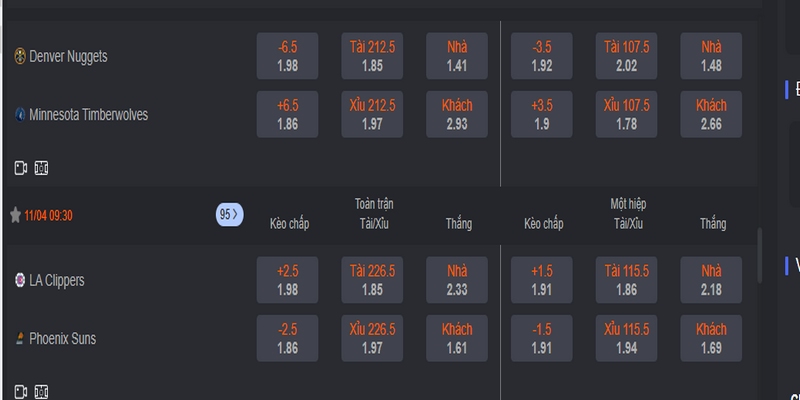Select Denver Nuggets -6.5 handicap at 1.98
Image resolution: width=800 pixels, height=400 pixels.
tap(287, 56)
